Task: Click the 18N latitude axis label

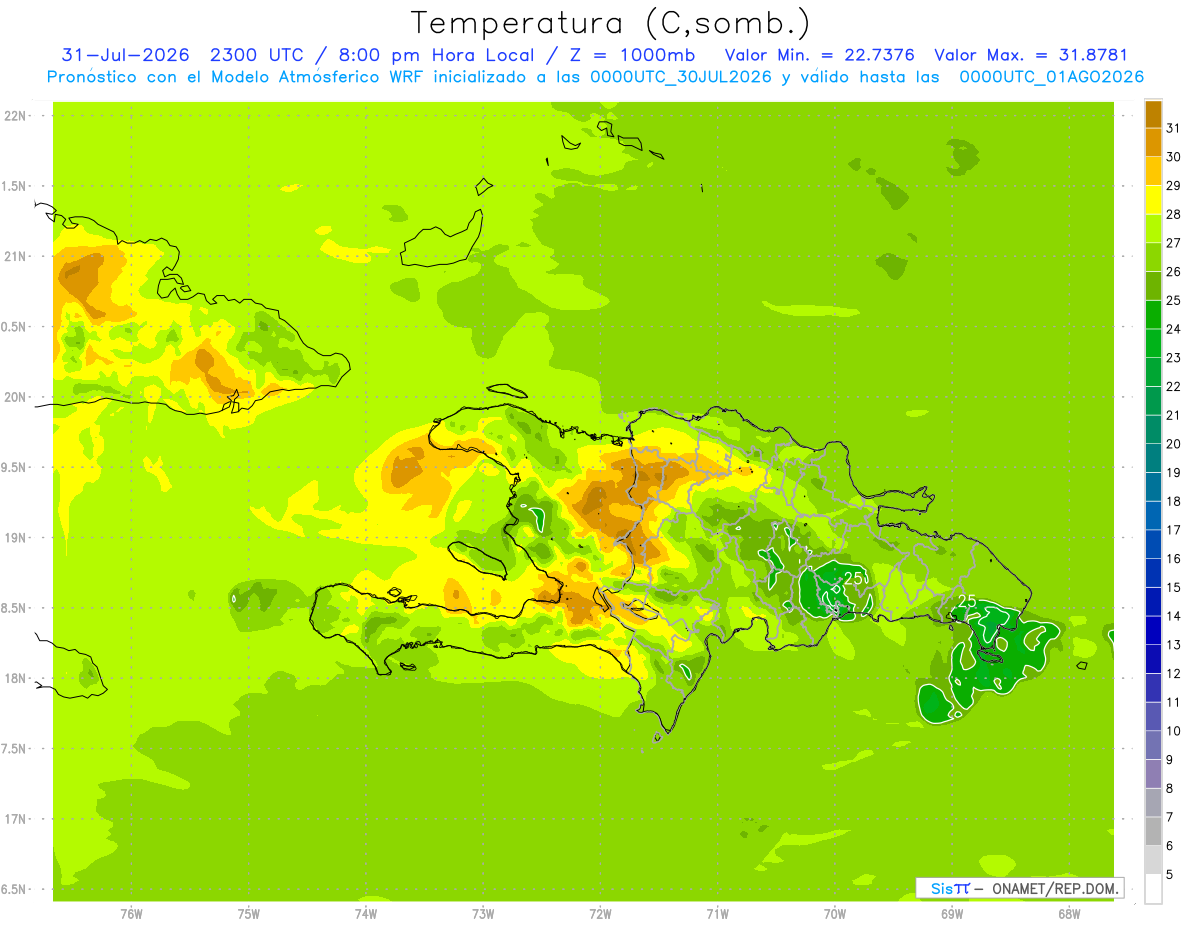Action: pos(15,678)
